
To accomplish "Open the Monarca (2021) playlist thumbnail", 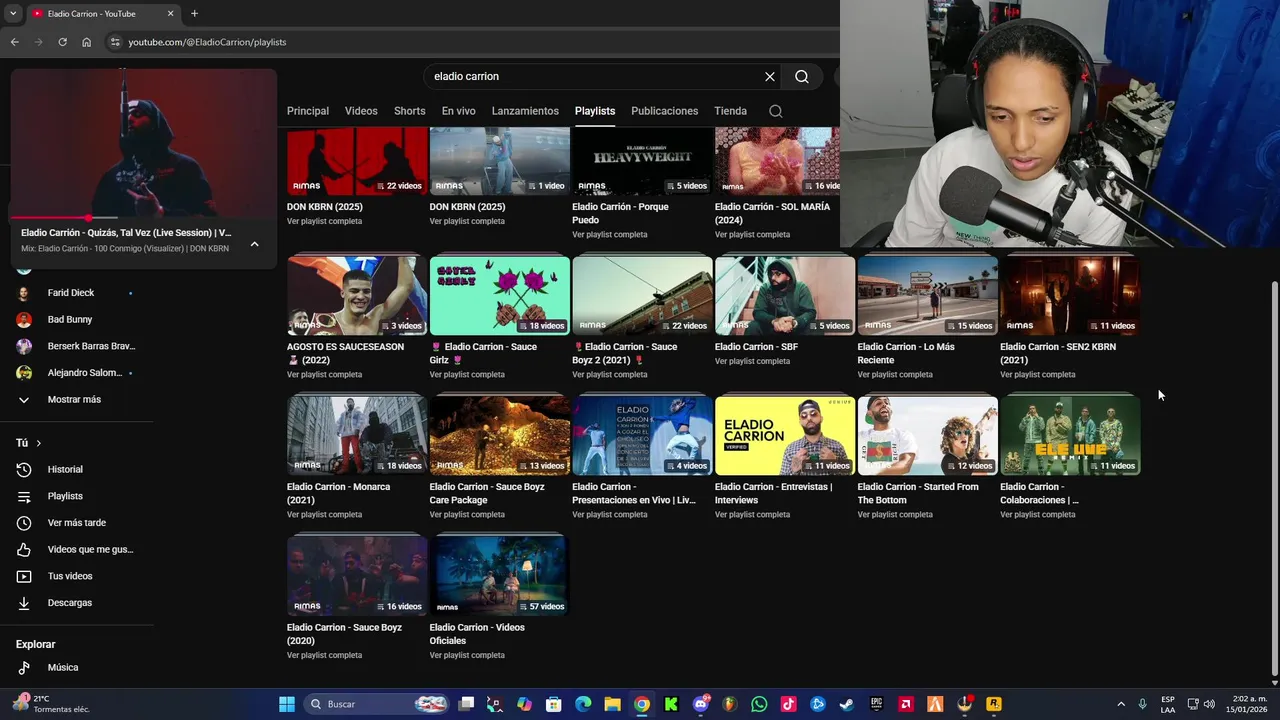I will tap(357, 435).
